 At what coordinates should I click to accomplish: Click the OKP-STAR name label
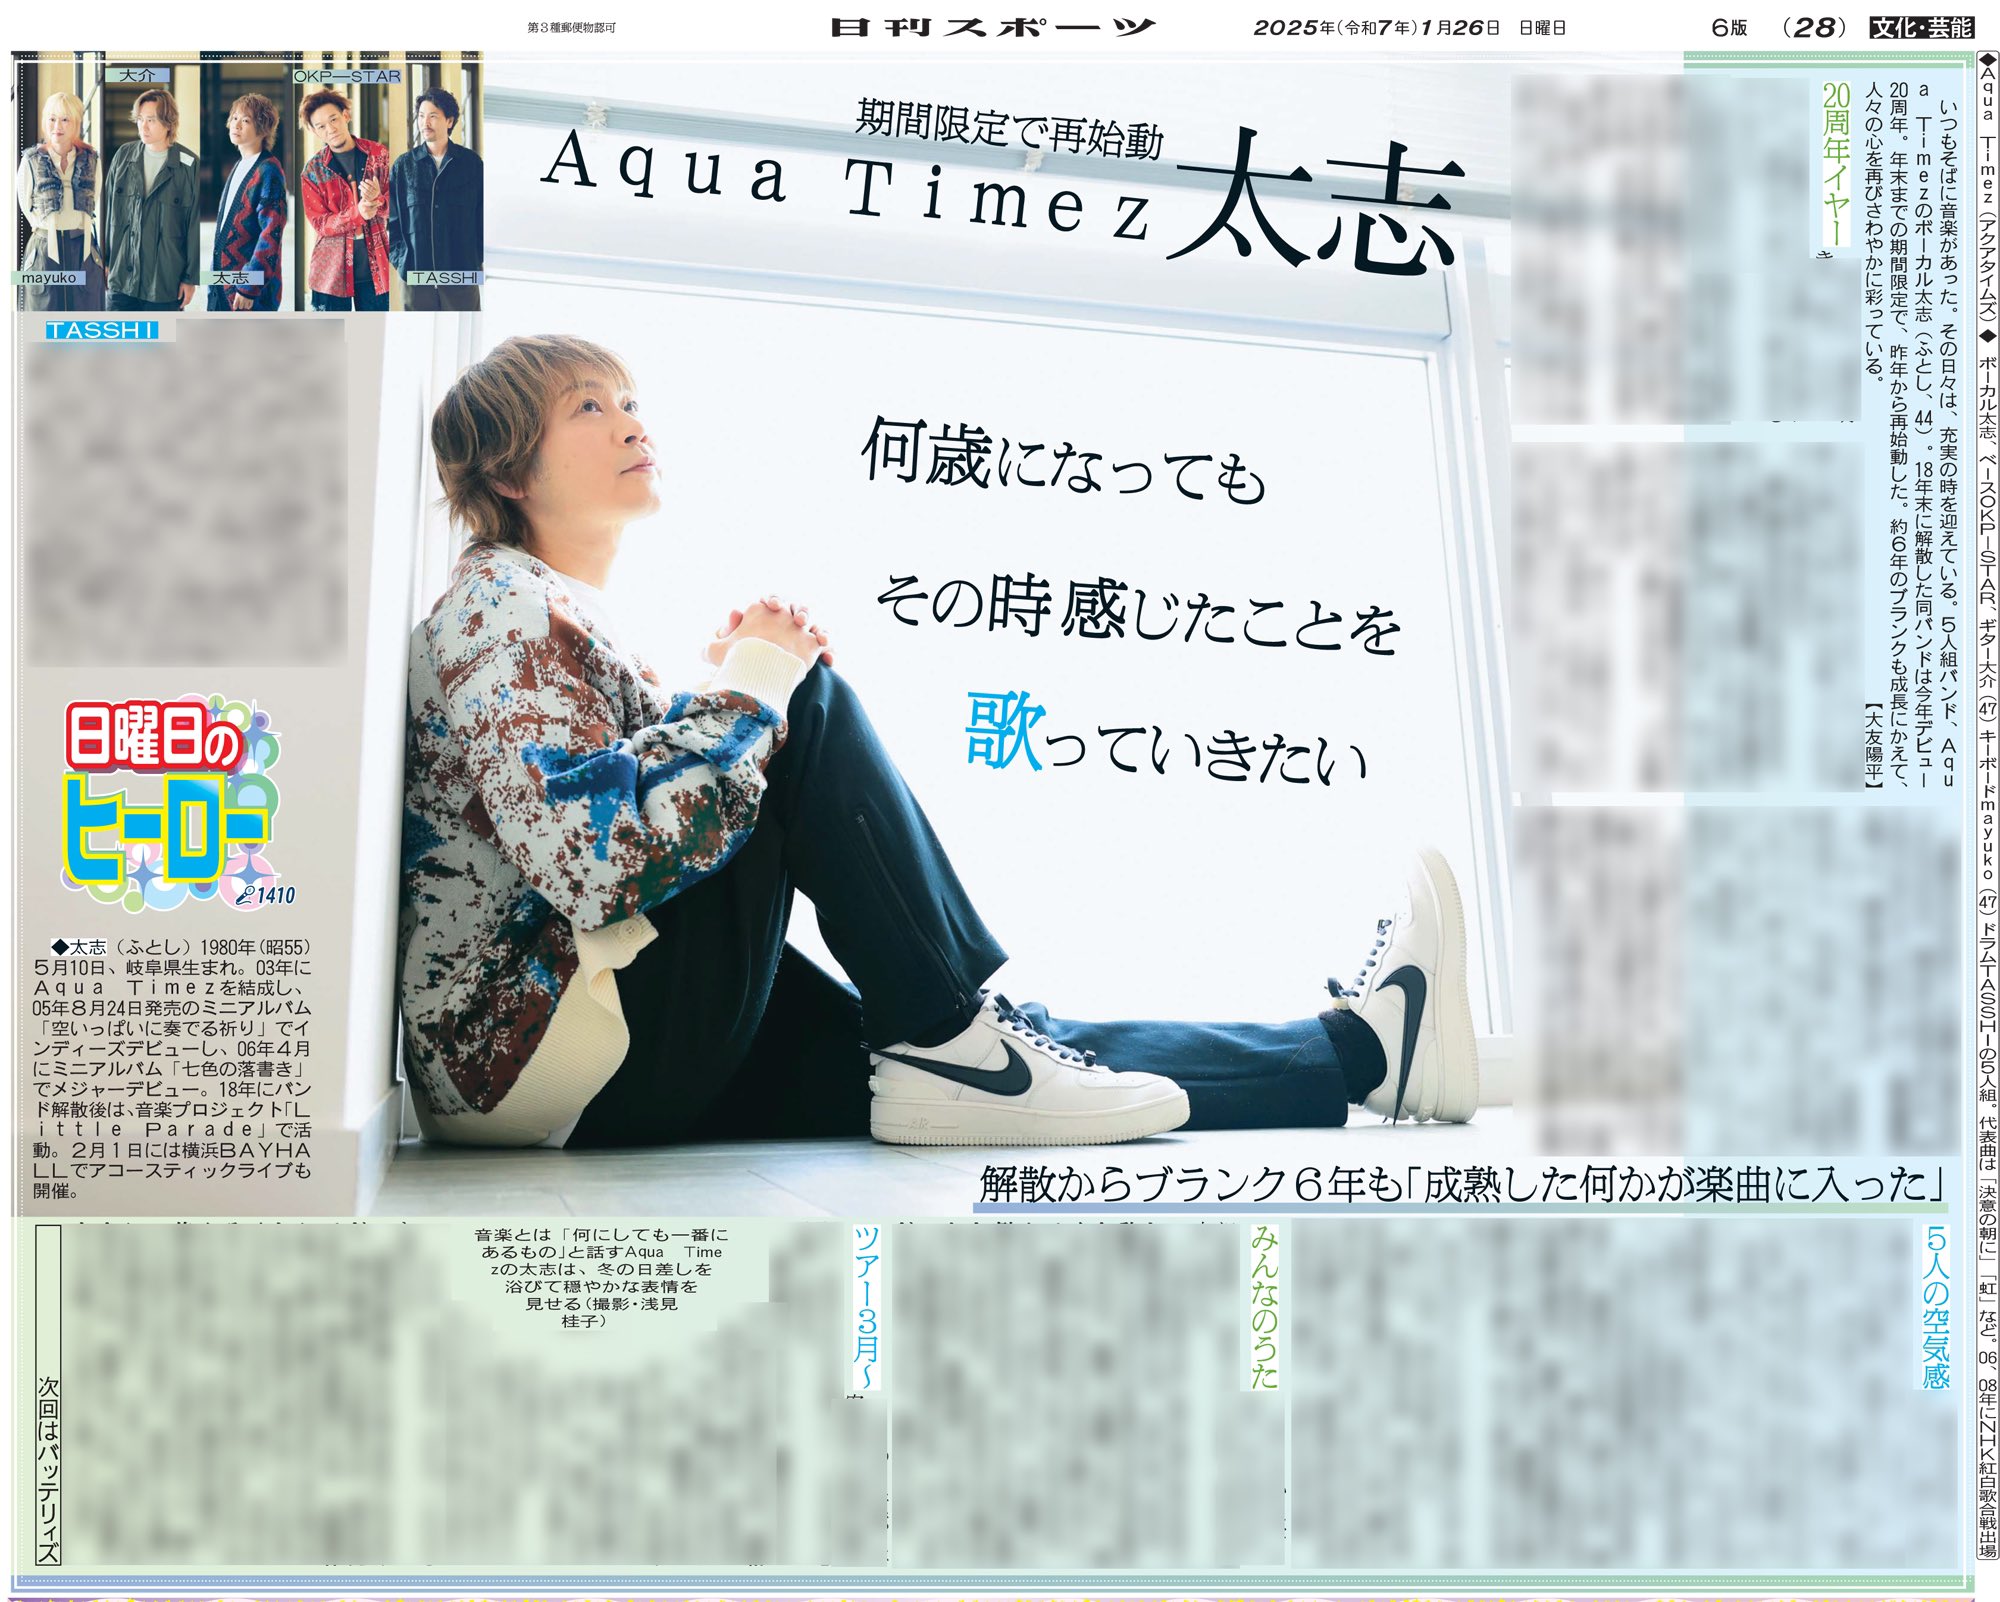347,76
